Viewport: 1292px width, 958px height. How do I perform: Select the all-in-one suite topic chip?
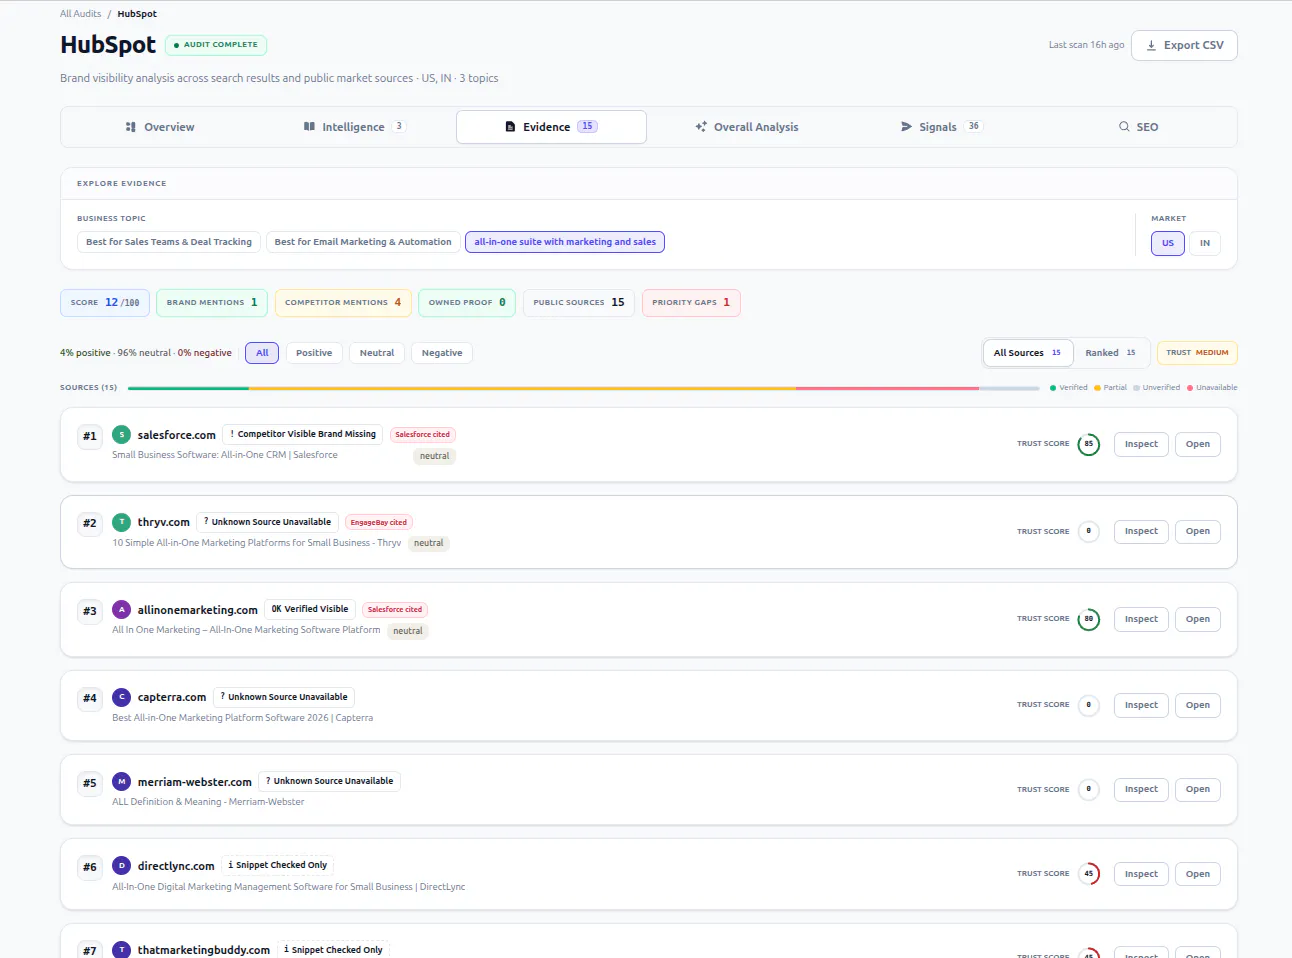[x=565, y=242]
